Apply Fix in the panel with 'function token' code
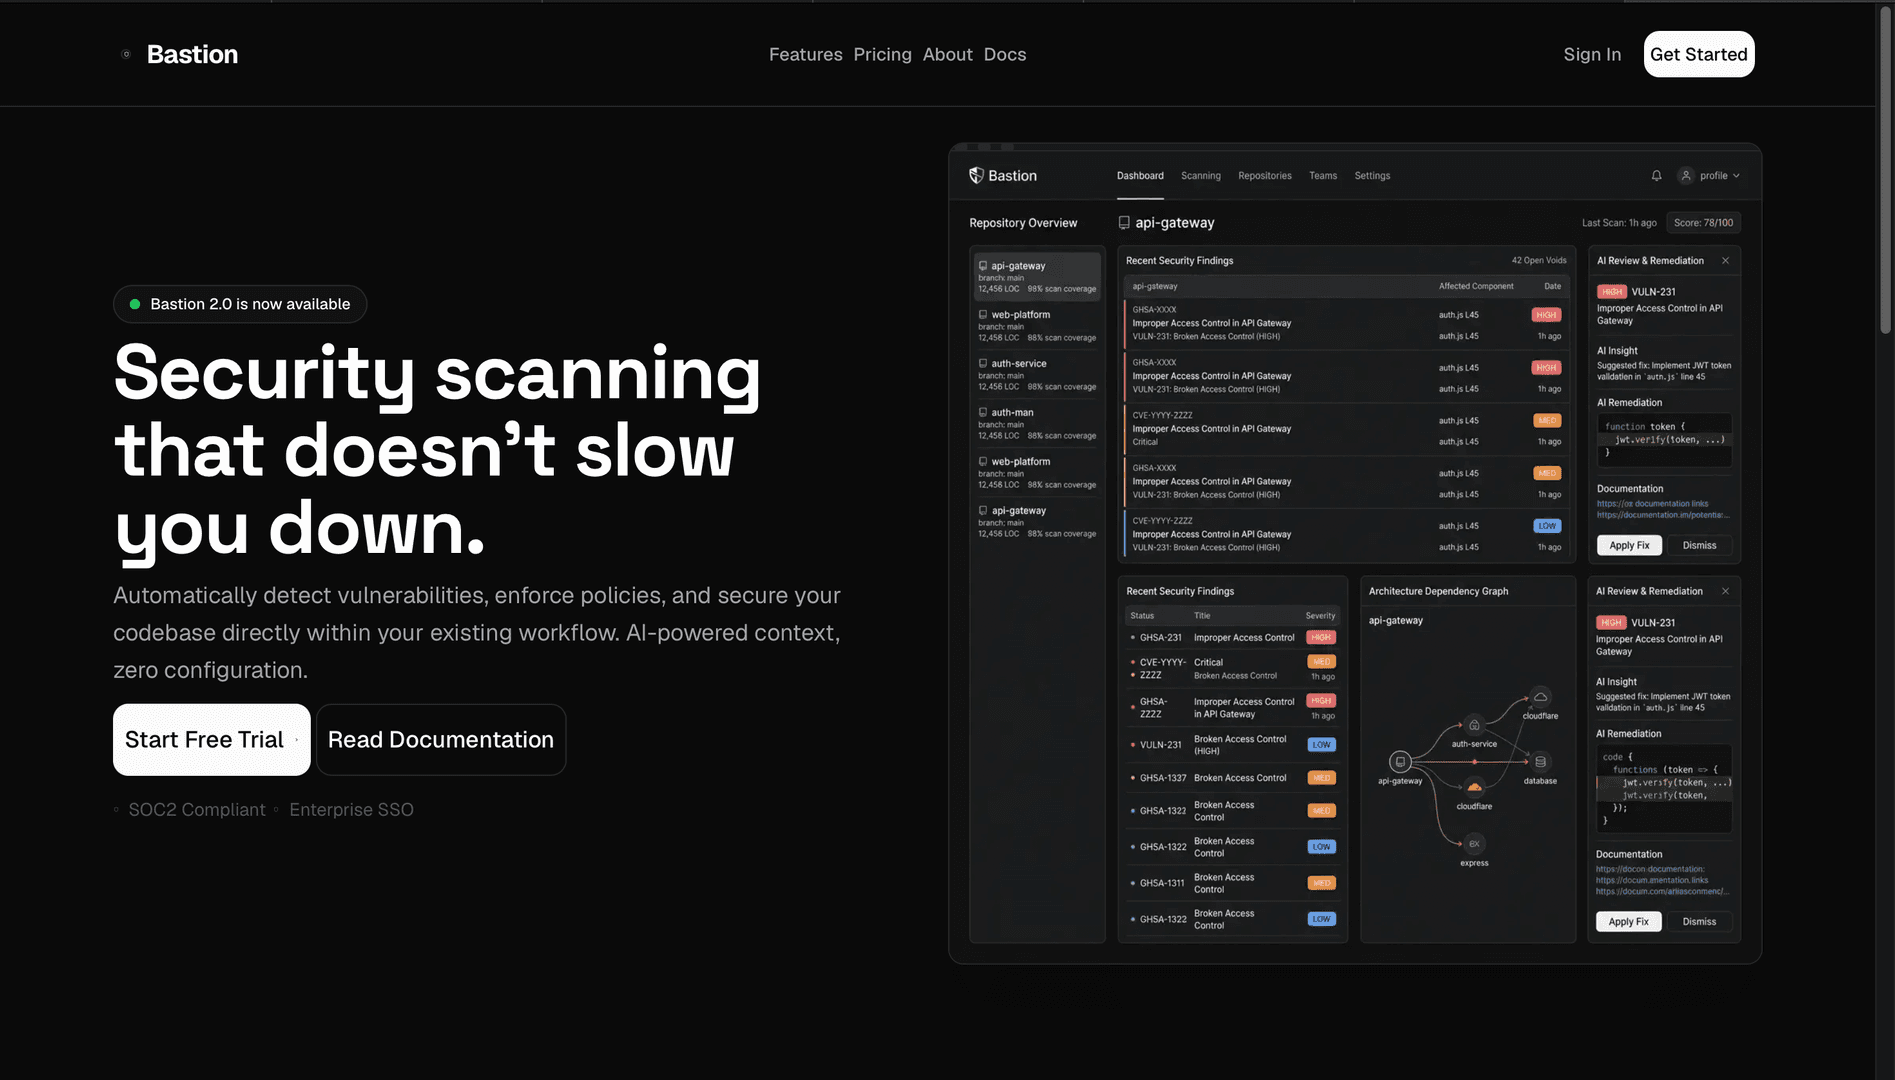The width and height of the screenshot is (1895, 1080). pos(1629,545)
